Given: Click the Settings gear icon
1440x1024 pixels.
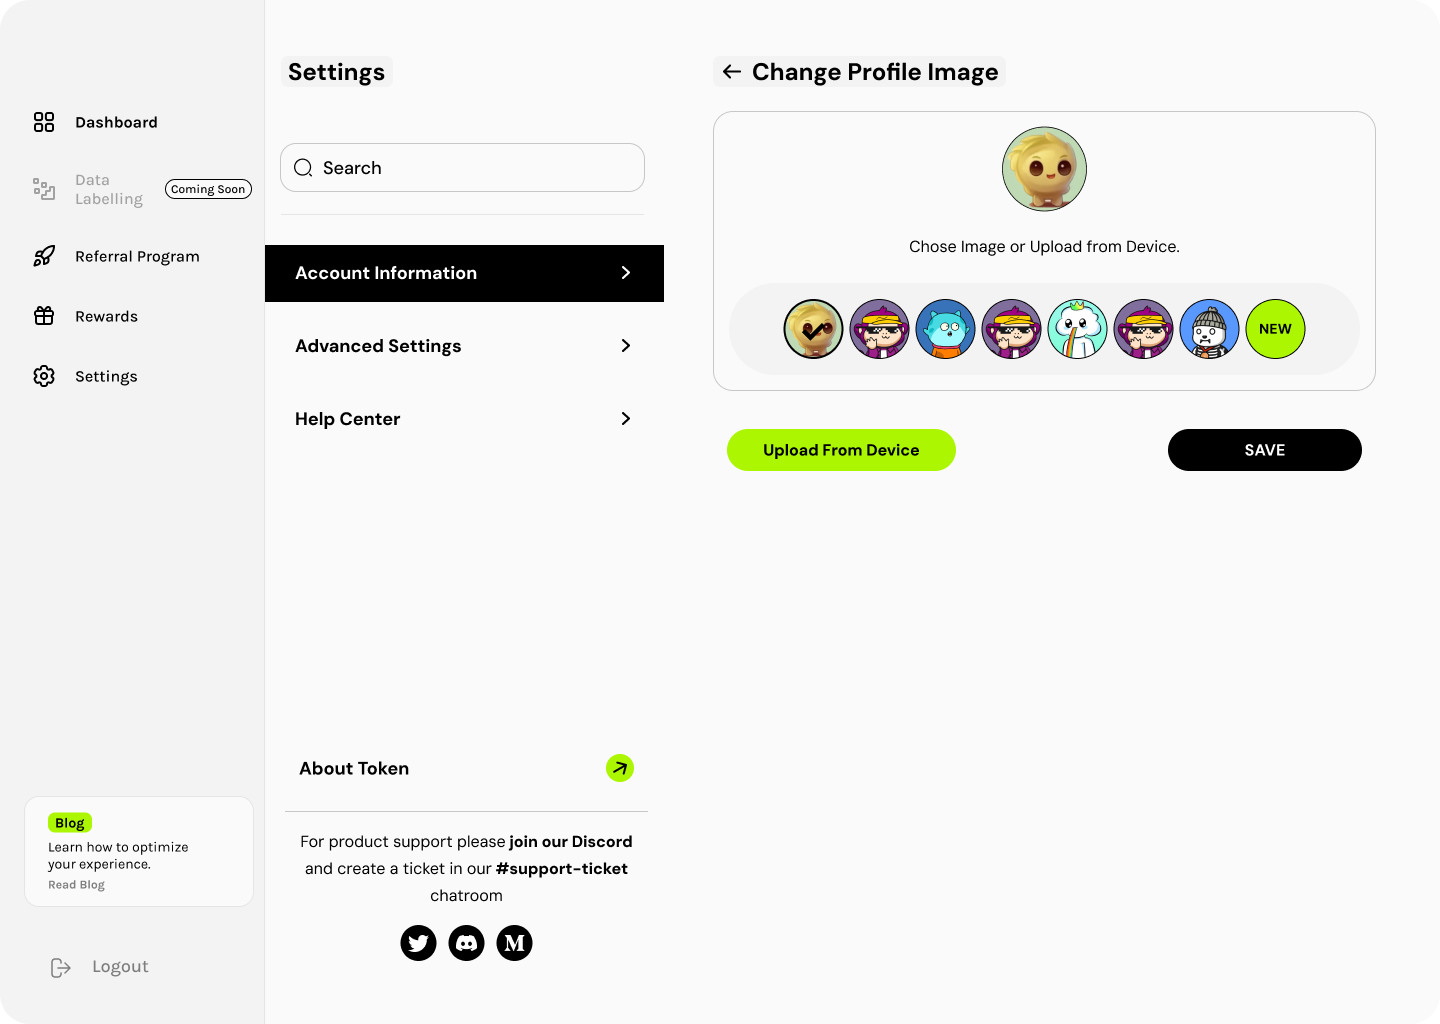Looking at the screenshot, I should (44, 376).
